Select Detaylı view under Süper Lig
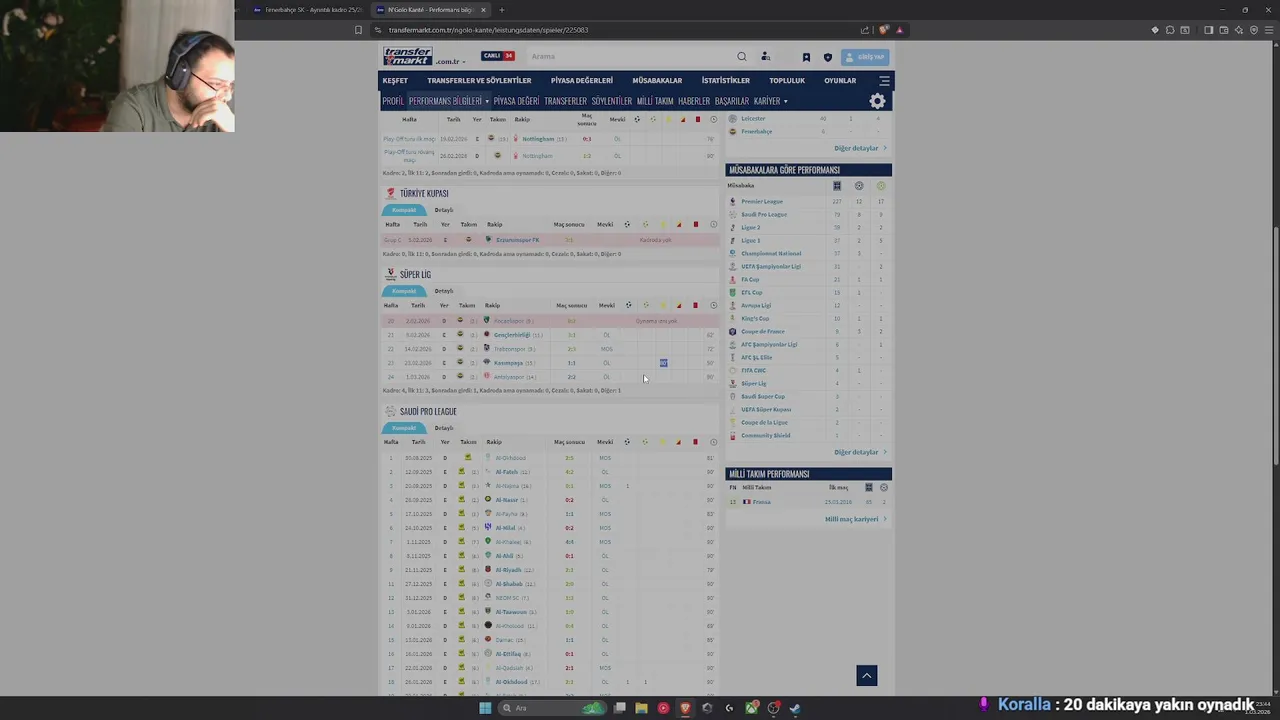 pos(444,291)
